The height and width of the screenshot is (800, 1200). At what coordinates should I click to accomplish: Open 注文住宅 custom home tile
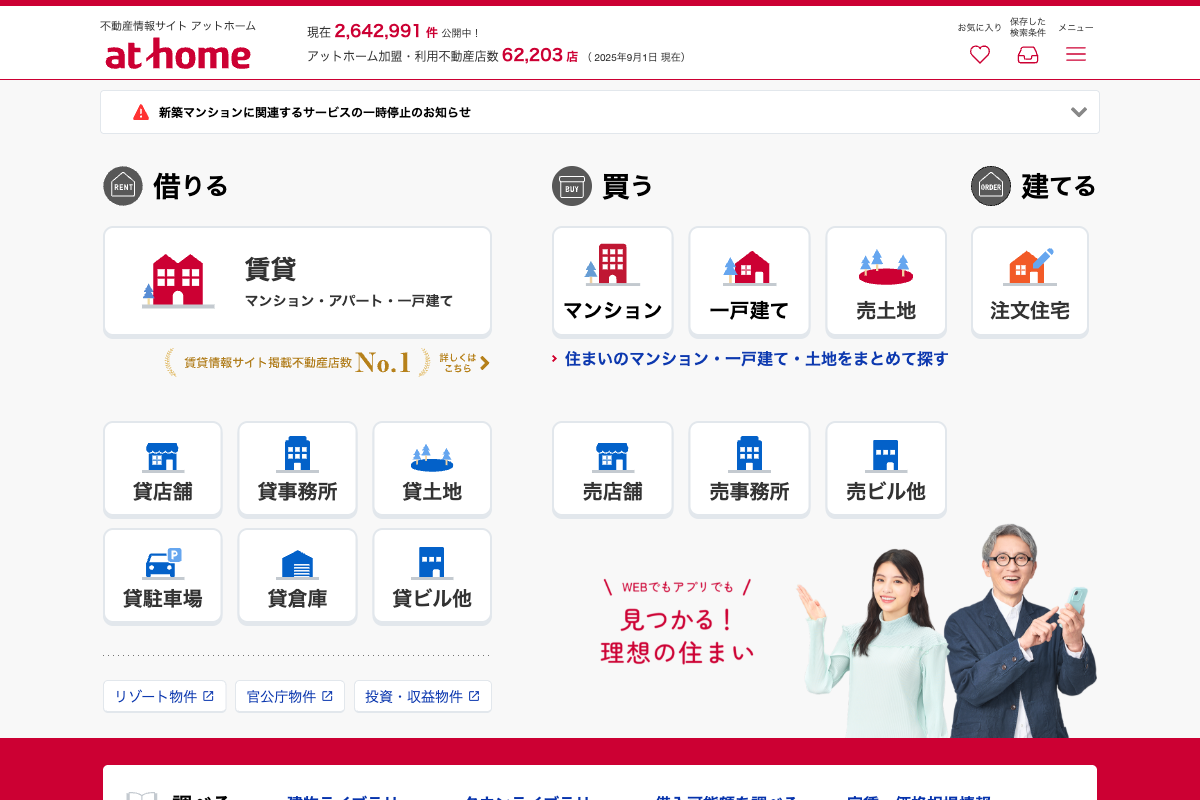1029,281
